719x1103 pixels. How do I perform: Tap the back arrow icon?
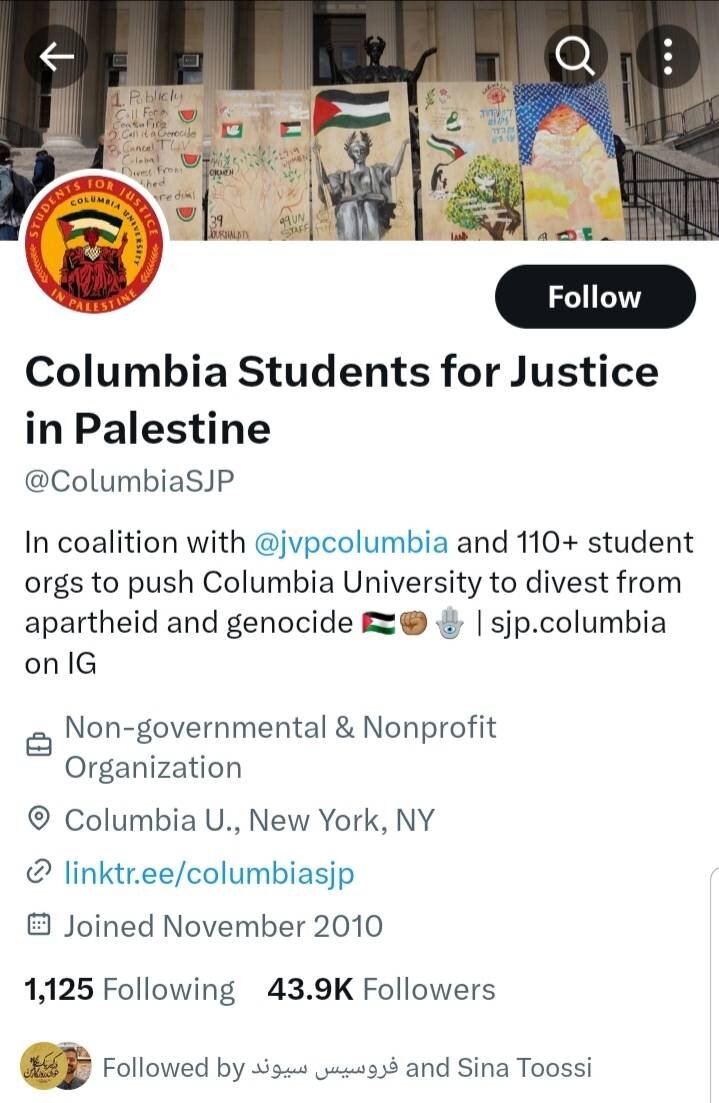57,57
